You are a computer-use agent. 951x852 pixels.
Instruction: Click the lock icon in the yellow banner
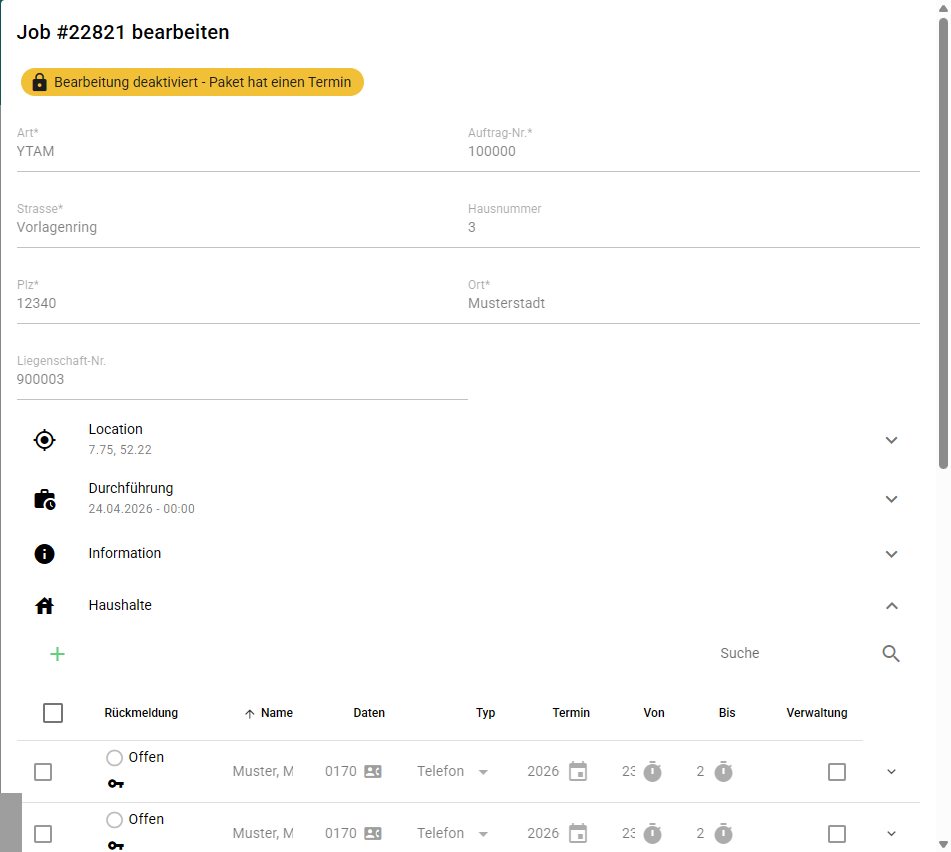click(39, 82)
